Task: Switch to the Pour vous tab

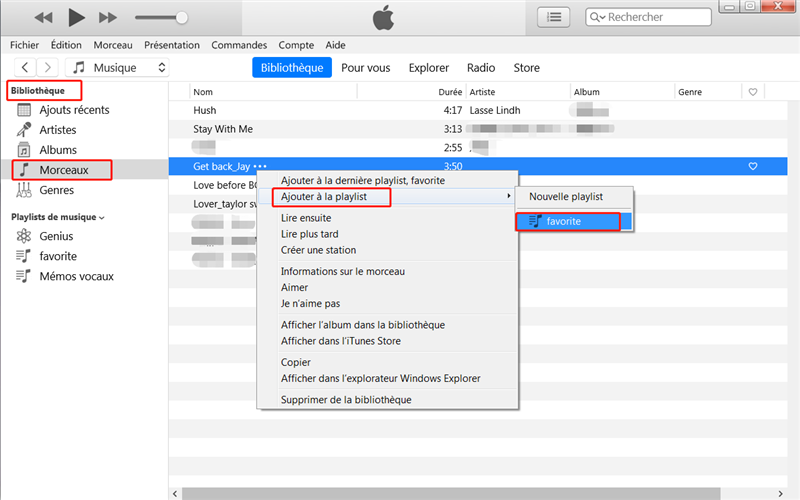Action: click(365, 67)
